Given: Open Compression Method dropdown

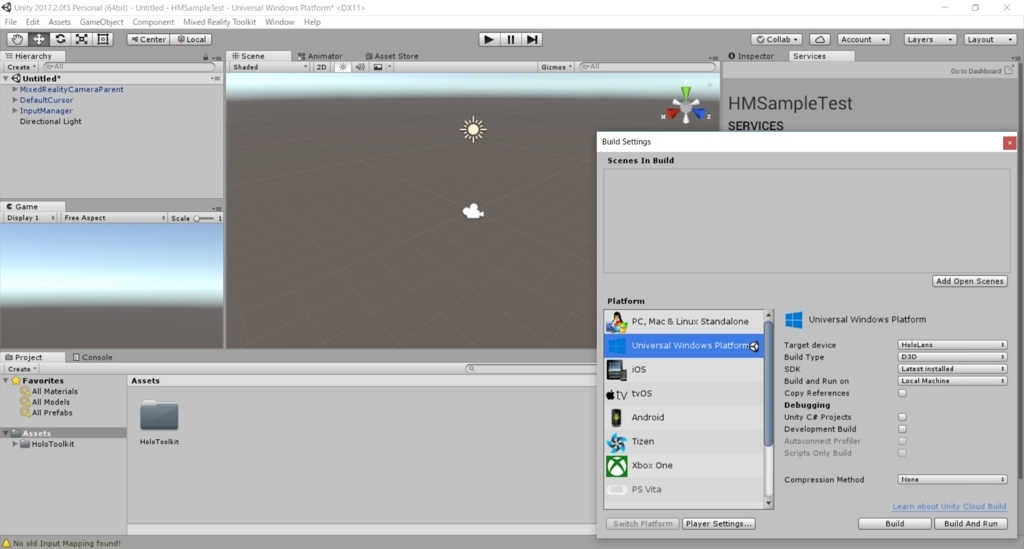Looking at the screenshot, I should point(952,479).
